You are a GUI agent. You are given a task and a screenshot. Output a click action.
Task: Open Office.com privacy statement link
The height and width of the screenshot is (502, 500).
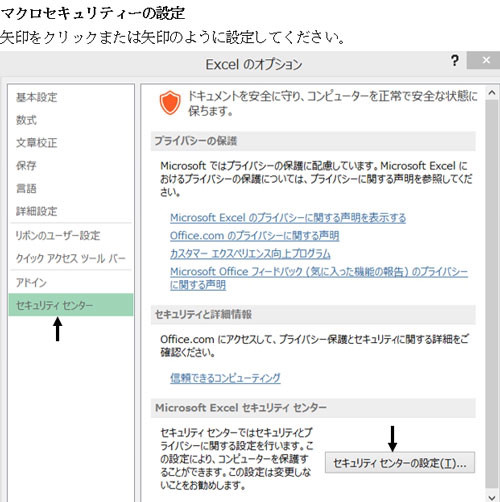[x=254, y=236]
